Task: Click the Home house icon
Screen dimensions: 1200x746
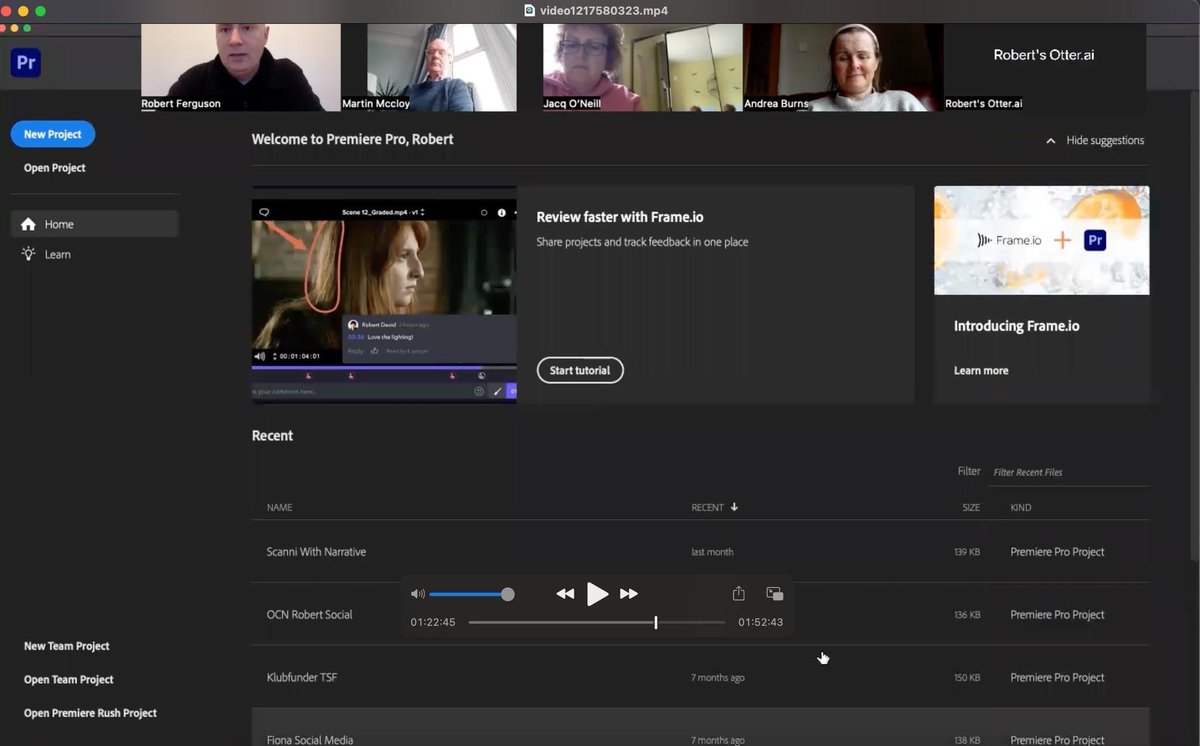Action: point(28,224)
